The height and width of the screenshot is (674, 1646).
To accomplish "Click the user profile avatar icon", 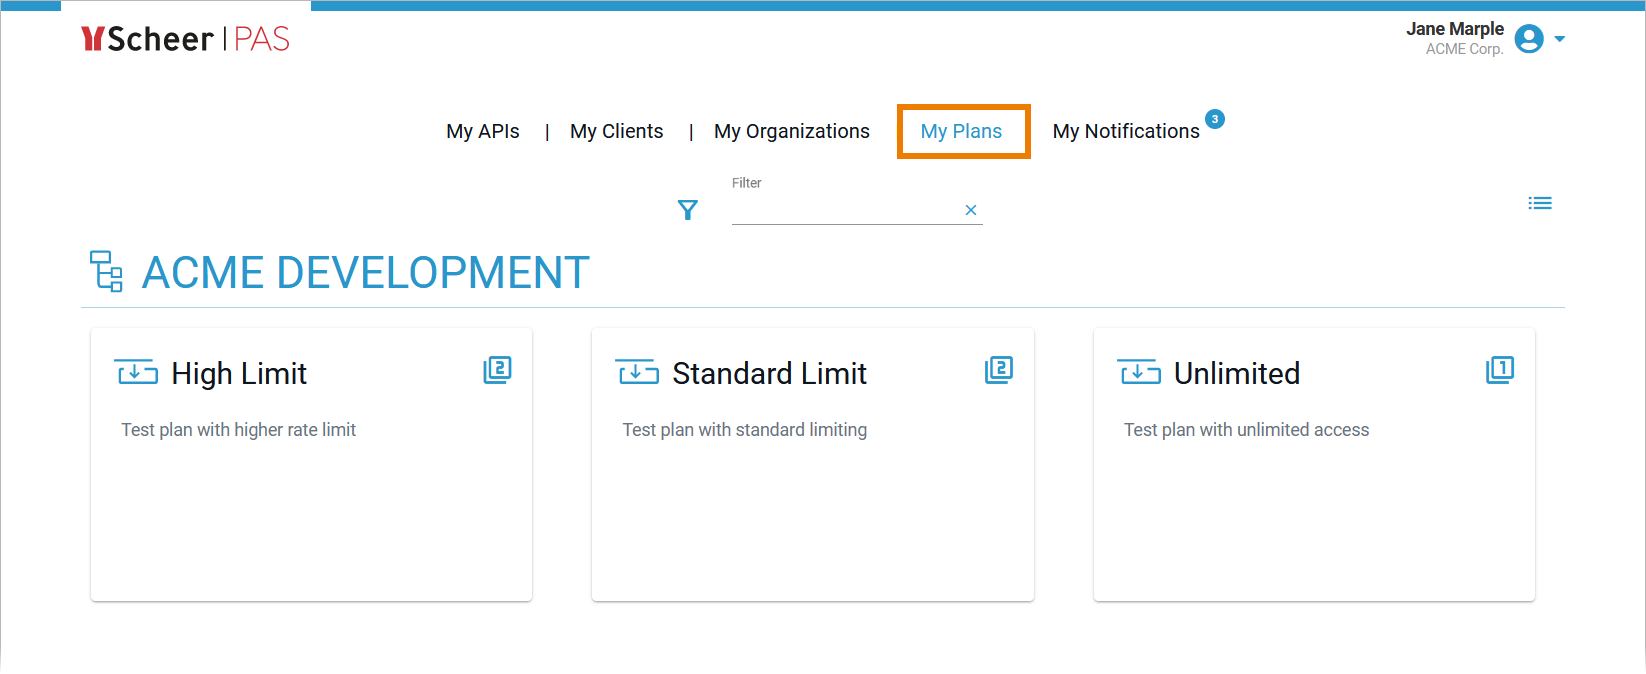I will [x=1528, y=39].
